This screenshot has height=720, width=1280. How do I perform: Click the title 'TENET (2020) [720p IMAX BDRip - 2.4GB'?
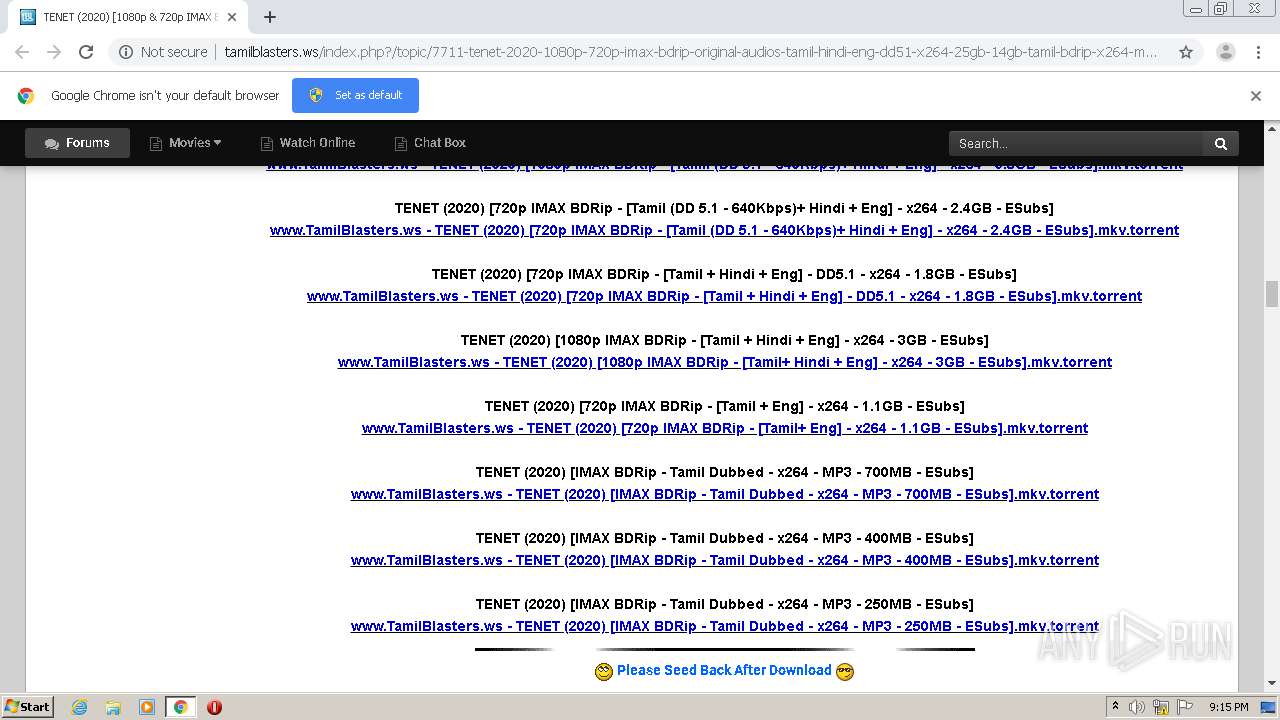pyautogui.click(x=724, y=208)
